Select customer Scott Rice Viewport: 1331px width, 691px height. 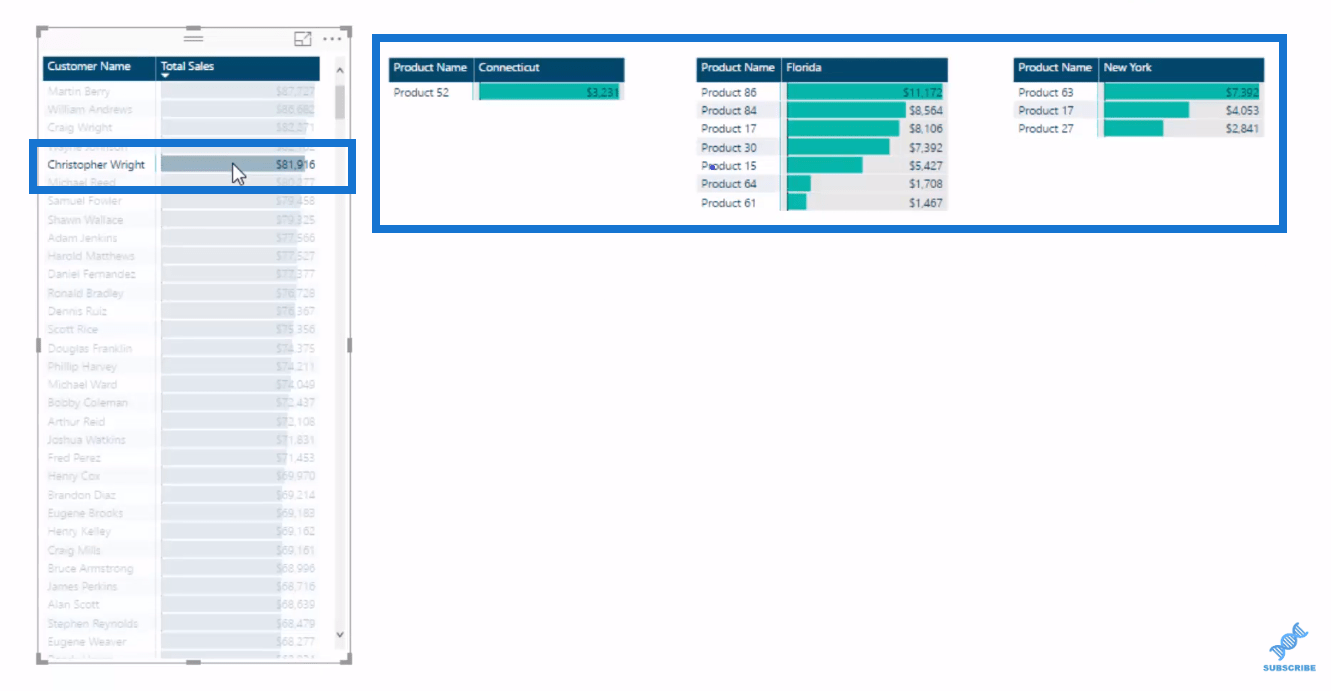click(72, 329)
